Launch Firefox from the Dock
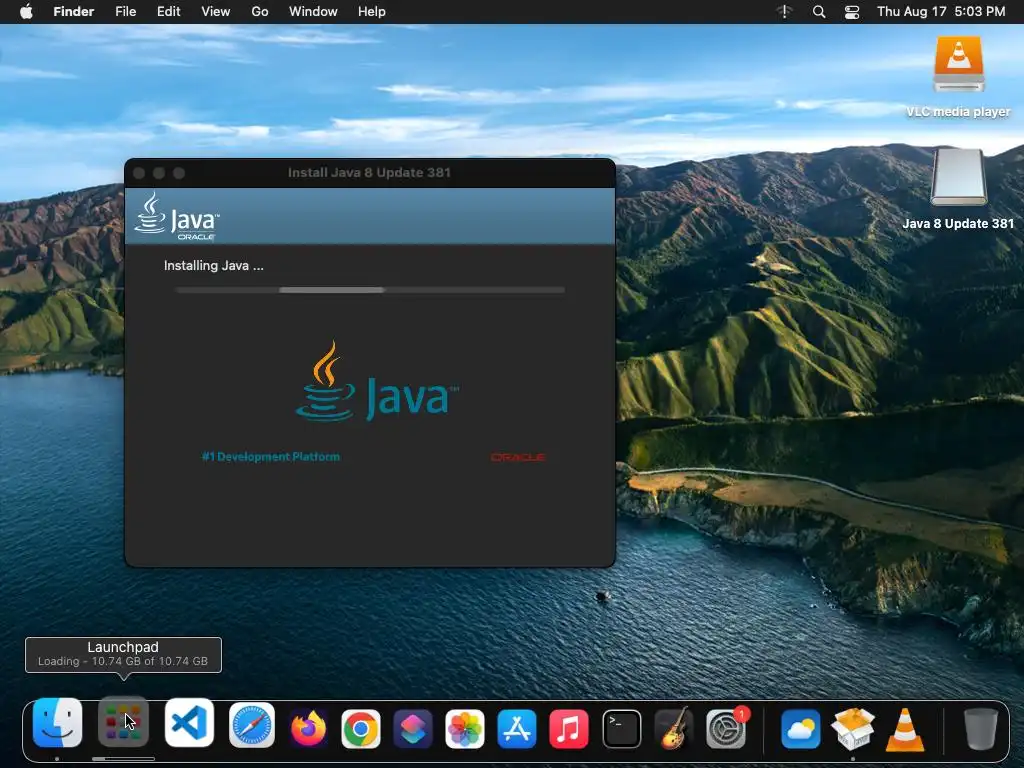 tap(308, 728)
